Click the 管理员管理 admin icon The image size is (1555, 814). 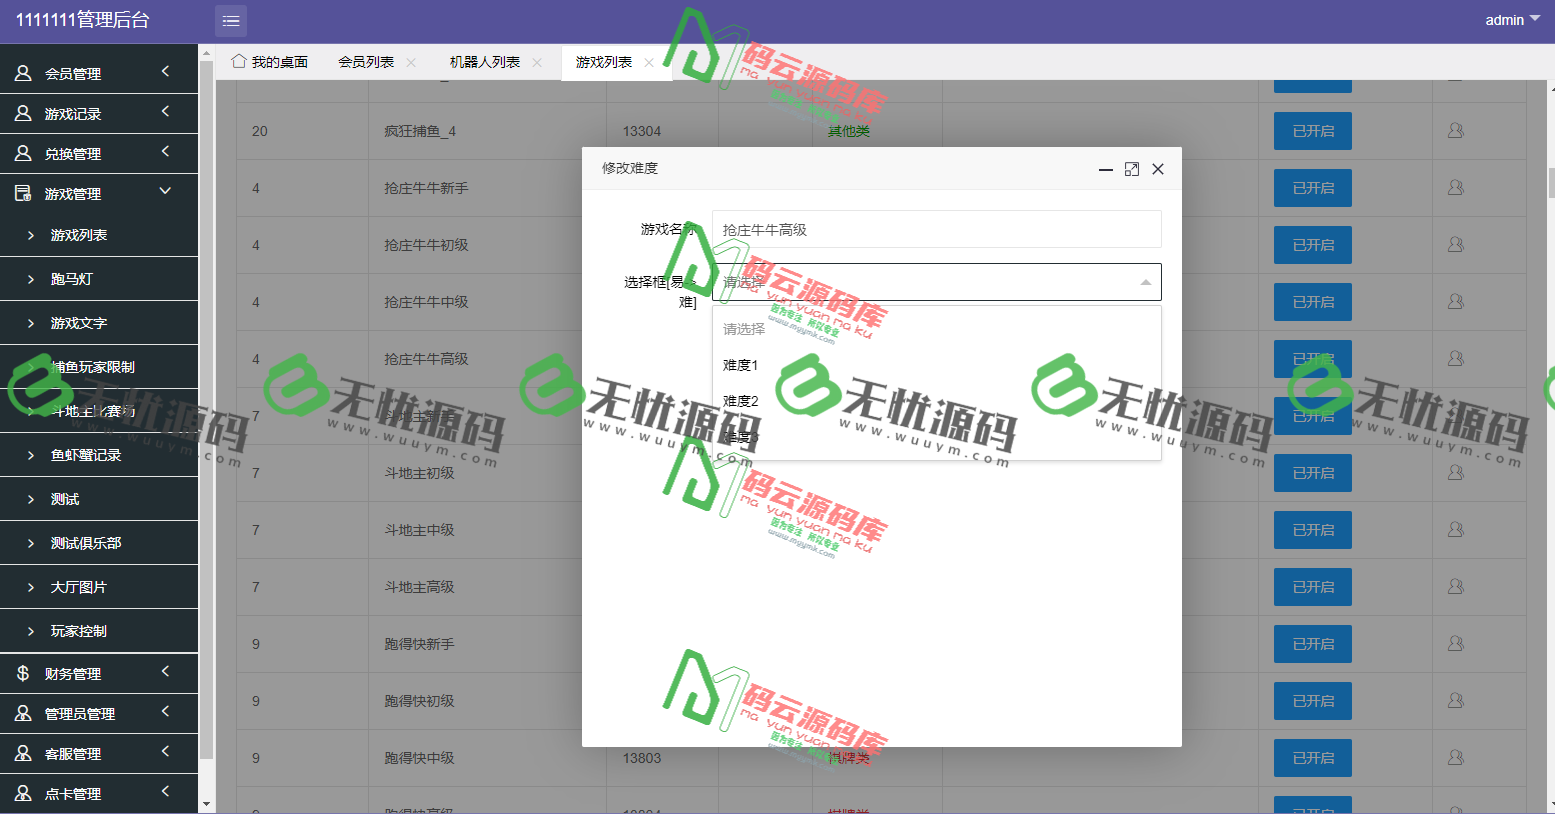(22, 713)
